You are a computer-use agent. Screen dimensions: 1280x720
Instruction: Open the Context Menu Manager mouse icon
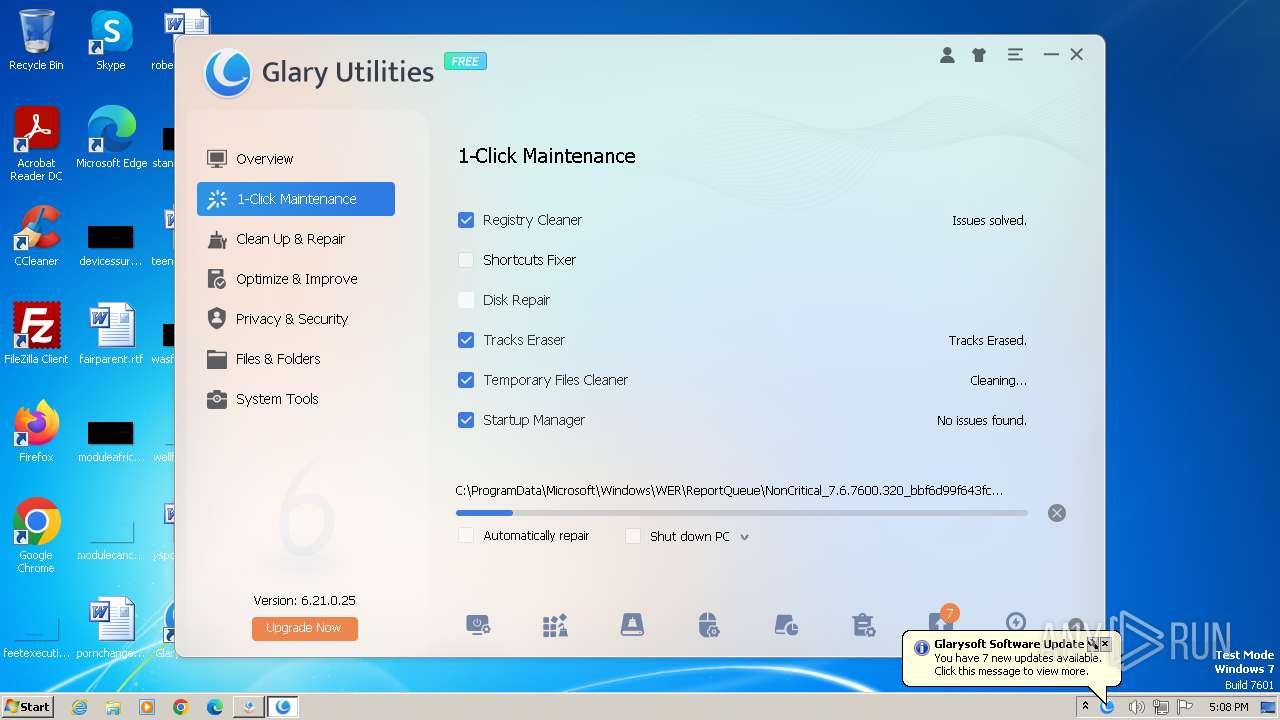[x=709, y=625]
